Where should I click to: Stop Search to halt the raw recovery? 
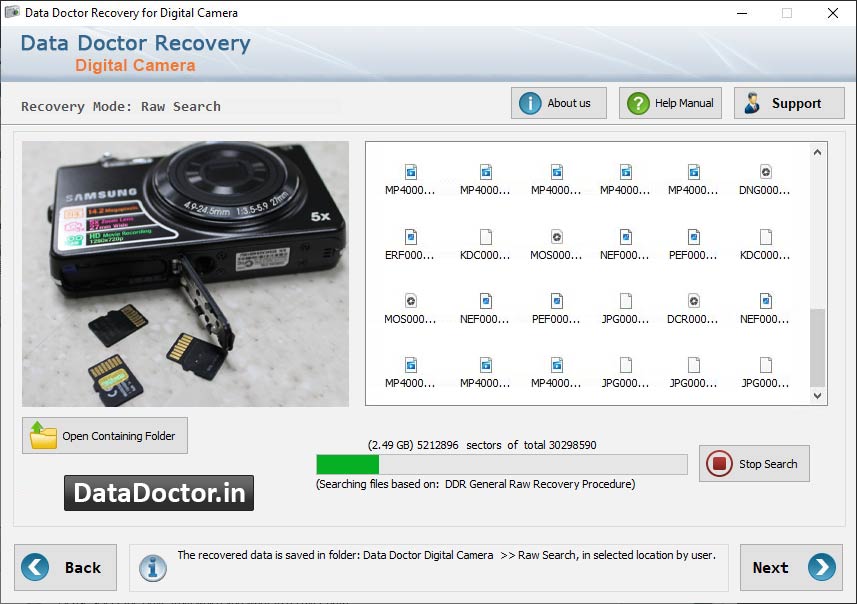click(x=753, y=463)
